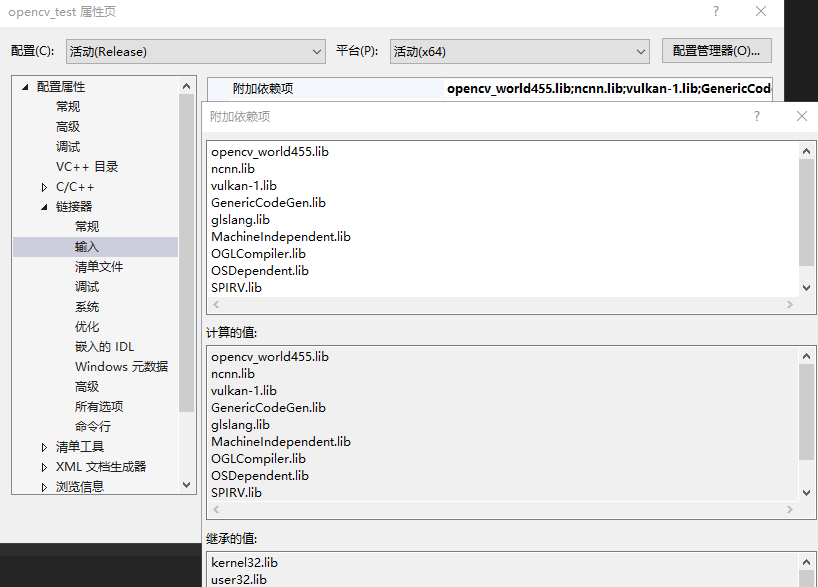
Task: Close the opencv_test 属性页 window
Action: (x=761, y=11)
